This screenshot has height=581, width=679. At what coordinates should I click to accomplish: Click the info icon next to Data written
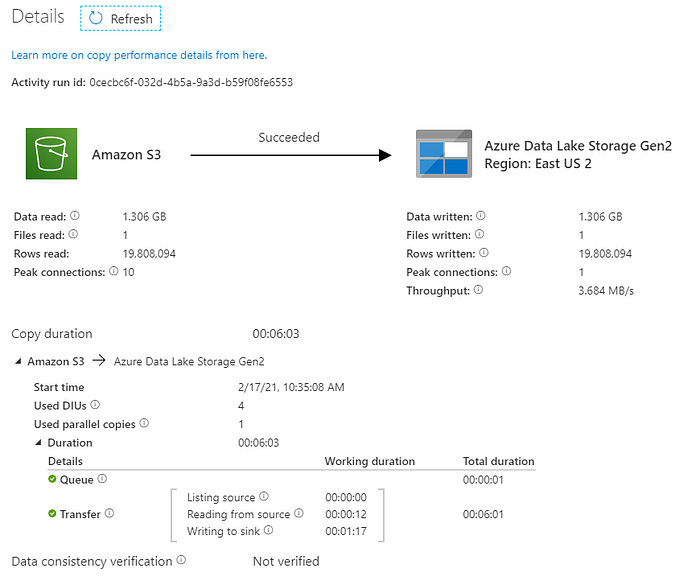tap(481, 216)
